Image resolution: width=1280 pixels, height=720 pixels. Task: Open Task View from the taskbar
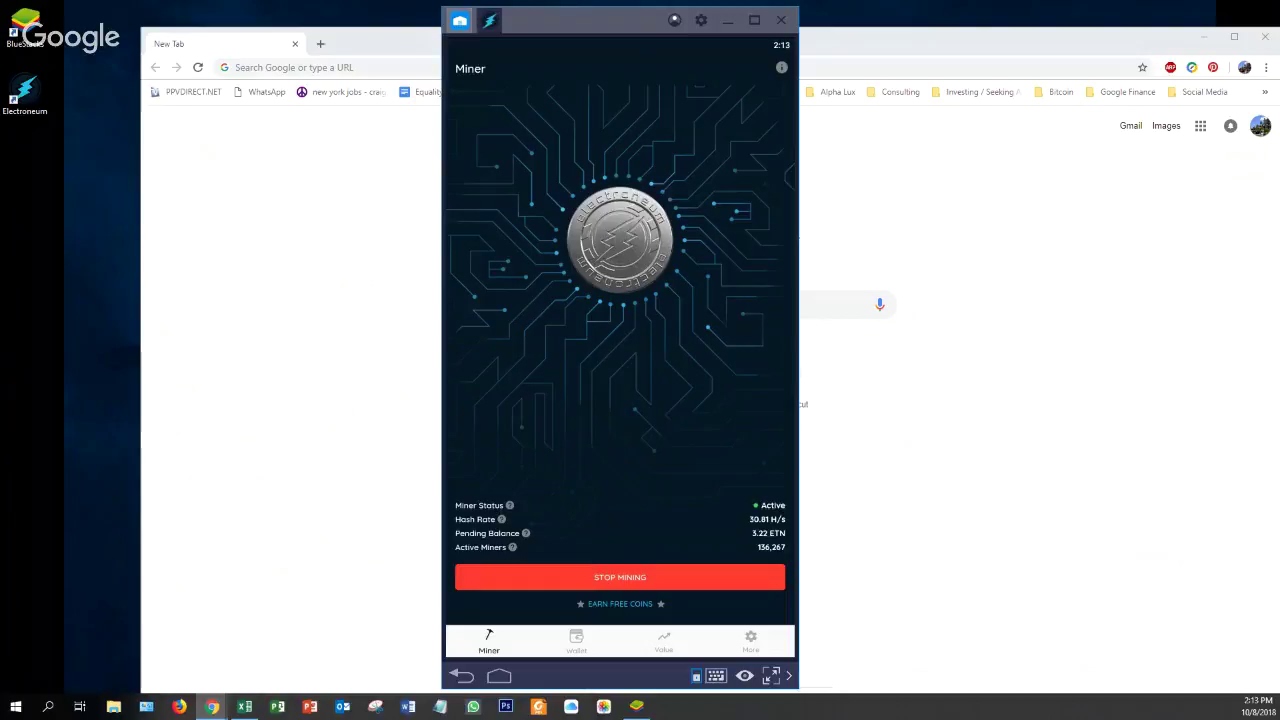point(80,707)
